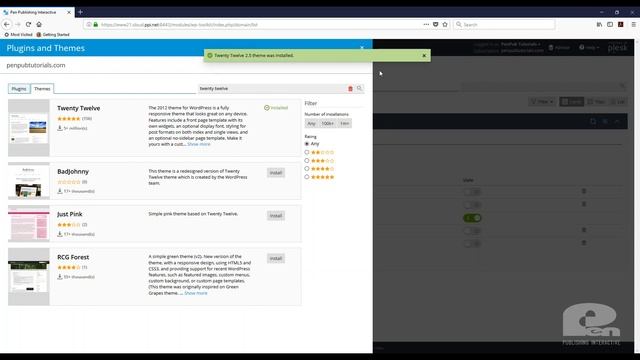
Task: Open the Getting Started bookmark
Action: 53,35
